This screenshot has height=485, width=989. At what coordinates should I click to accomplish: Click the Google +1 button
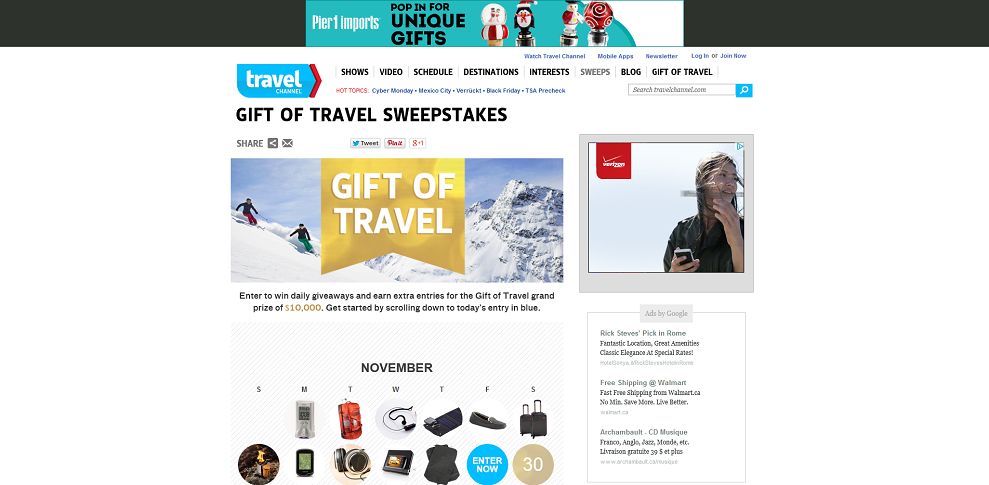click(x=418, y=143)
